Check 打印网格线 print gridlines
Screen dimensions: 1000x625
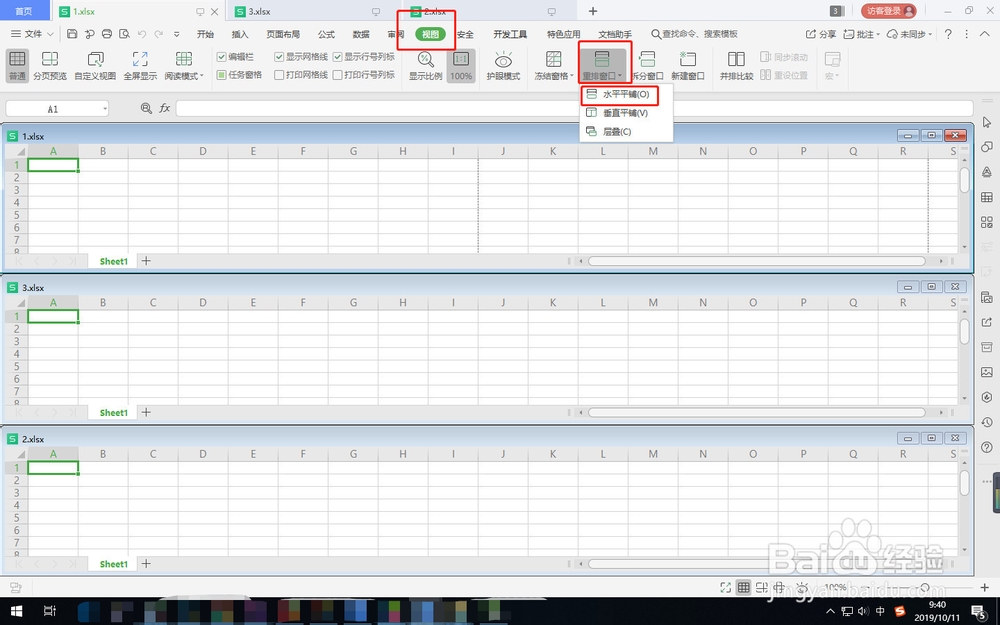[279, 75]
